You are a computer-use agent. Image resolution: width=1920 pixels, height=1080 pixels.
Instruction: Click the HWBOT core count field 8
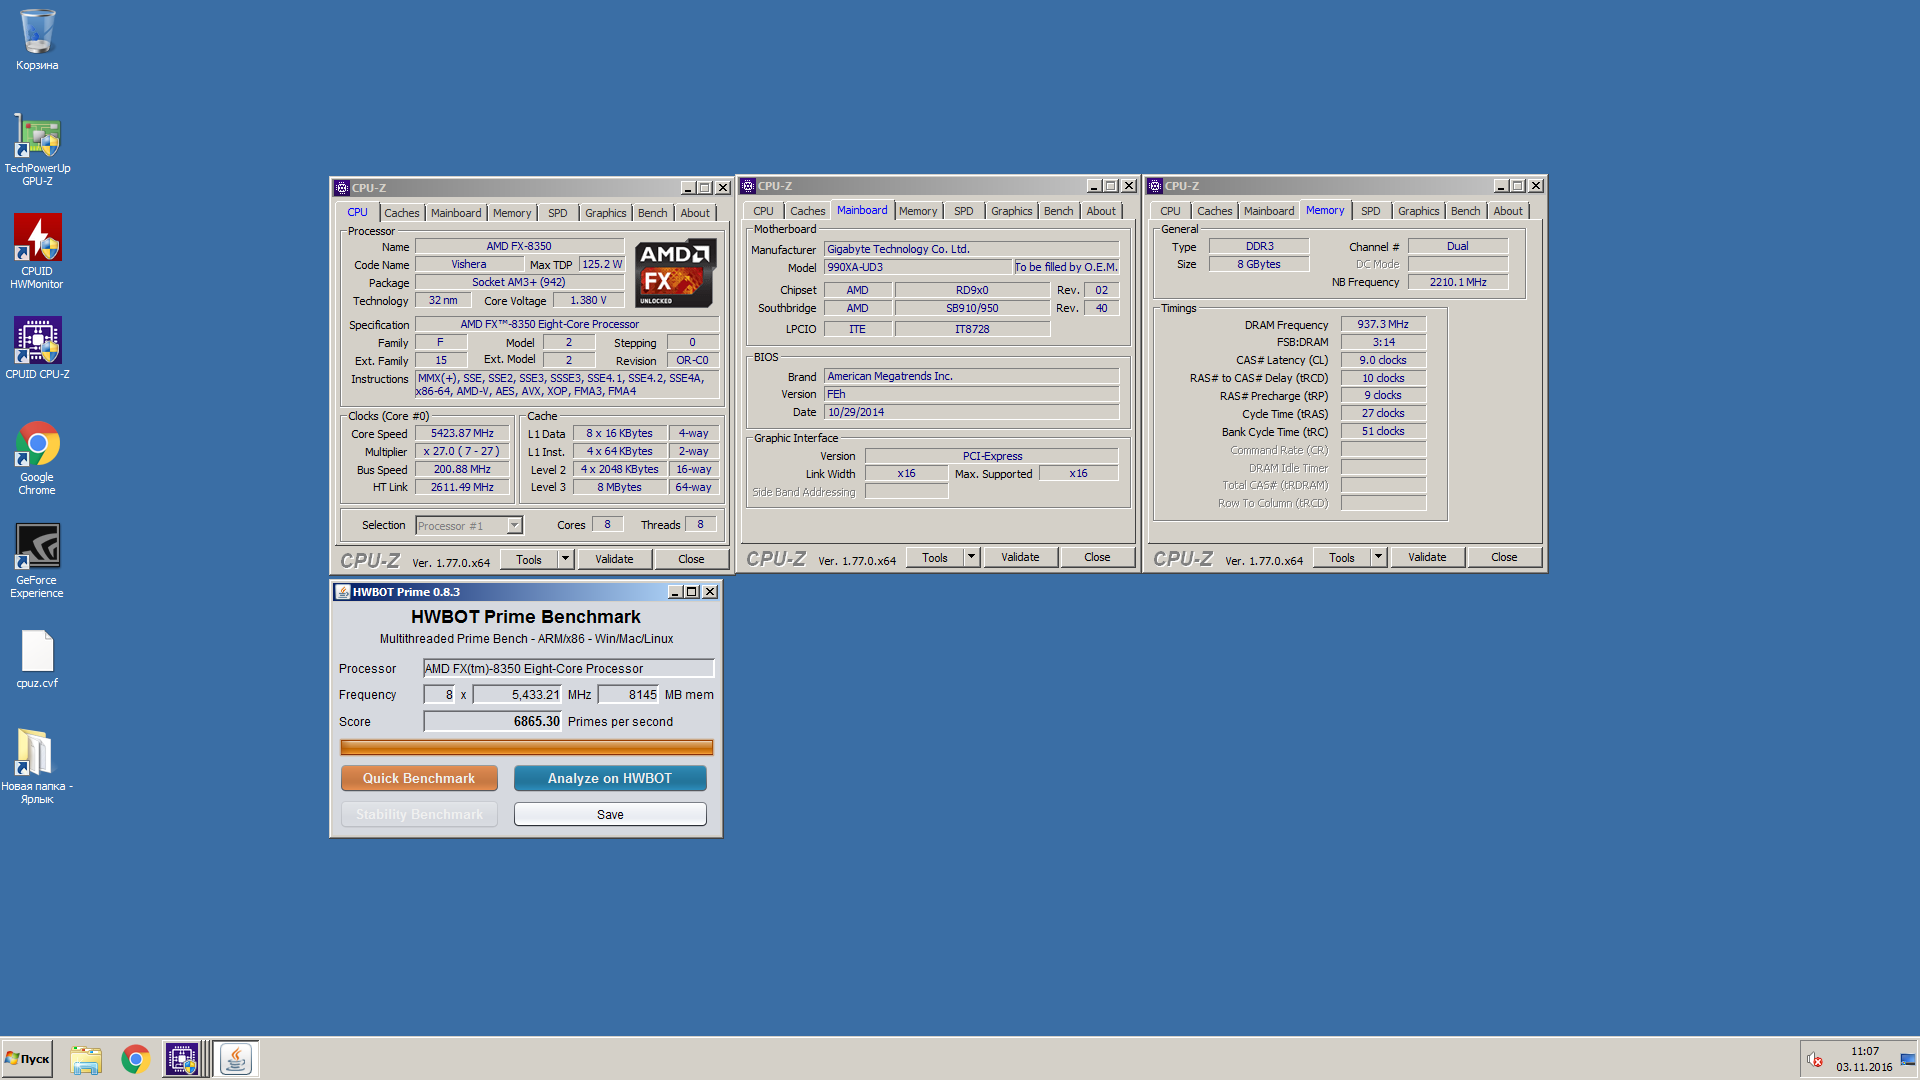coord(439,694)
